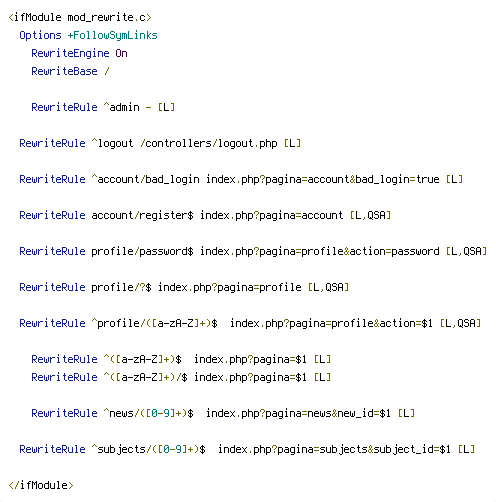
Task: Click subject_id=$1 in the subjects rule
Action: click(x=412, y=449)
